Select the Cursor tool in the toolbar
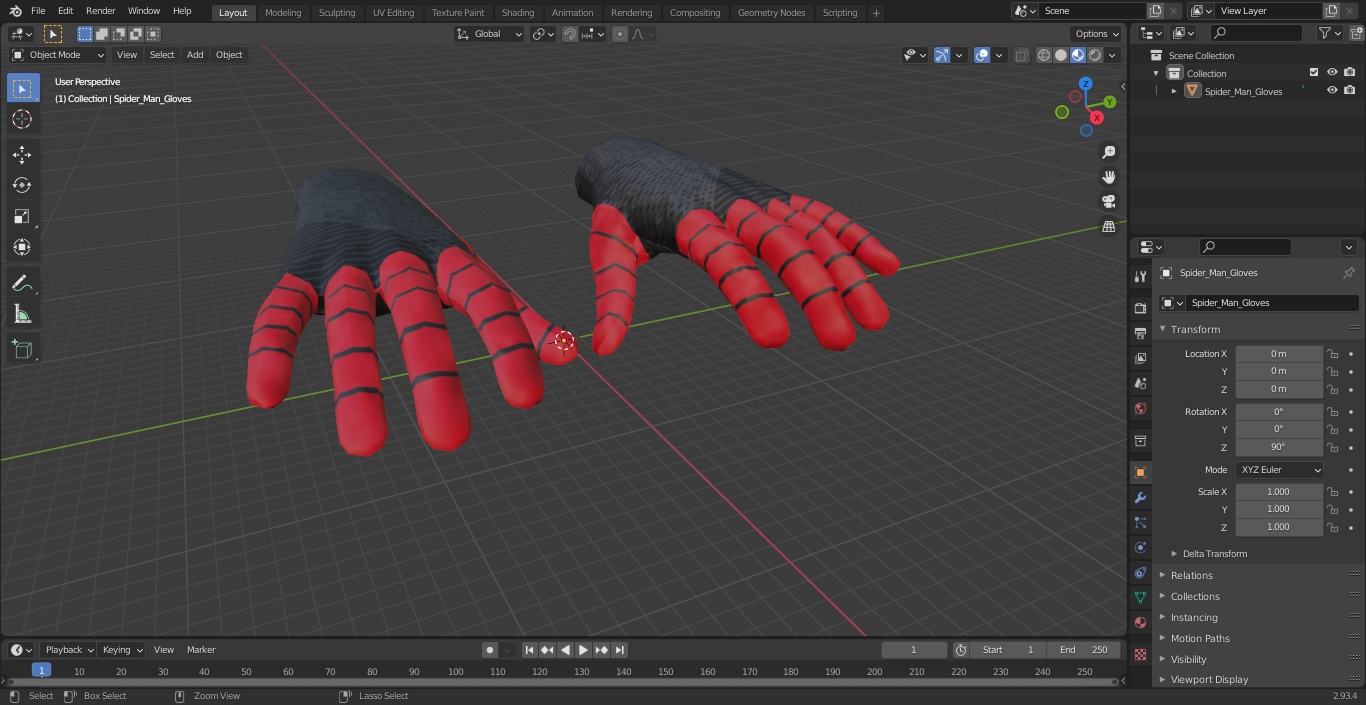This screenshot has height=705, width=1366. click(x=22, y=119)
